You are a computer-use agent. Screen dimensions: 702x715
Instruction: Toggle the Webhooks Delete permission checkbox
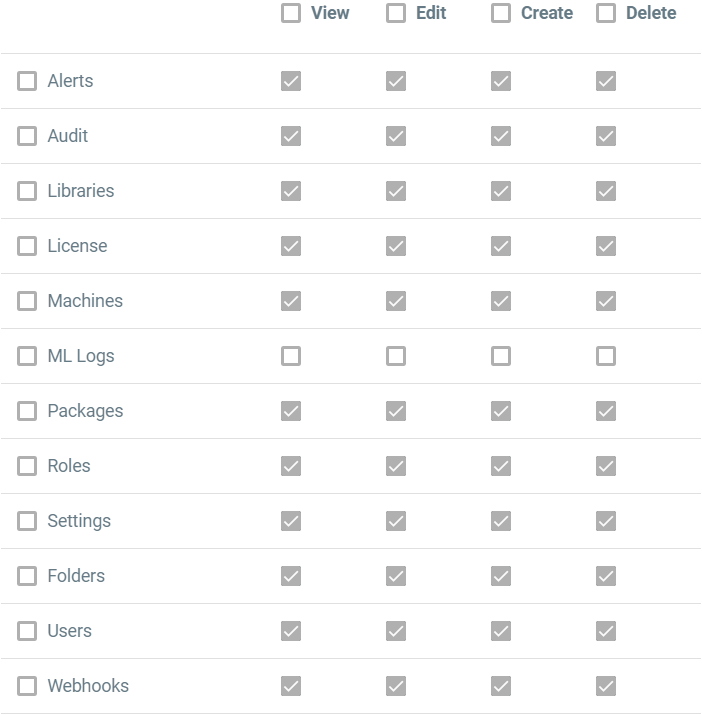[x=606, y=686]
